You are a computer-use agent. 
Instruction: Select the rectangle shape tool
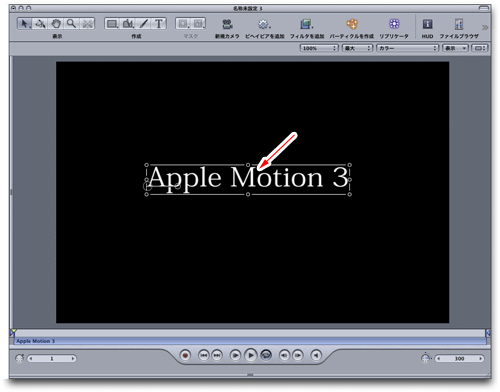pos(112,24)
